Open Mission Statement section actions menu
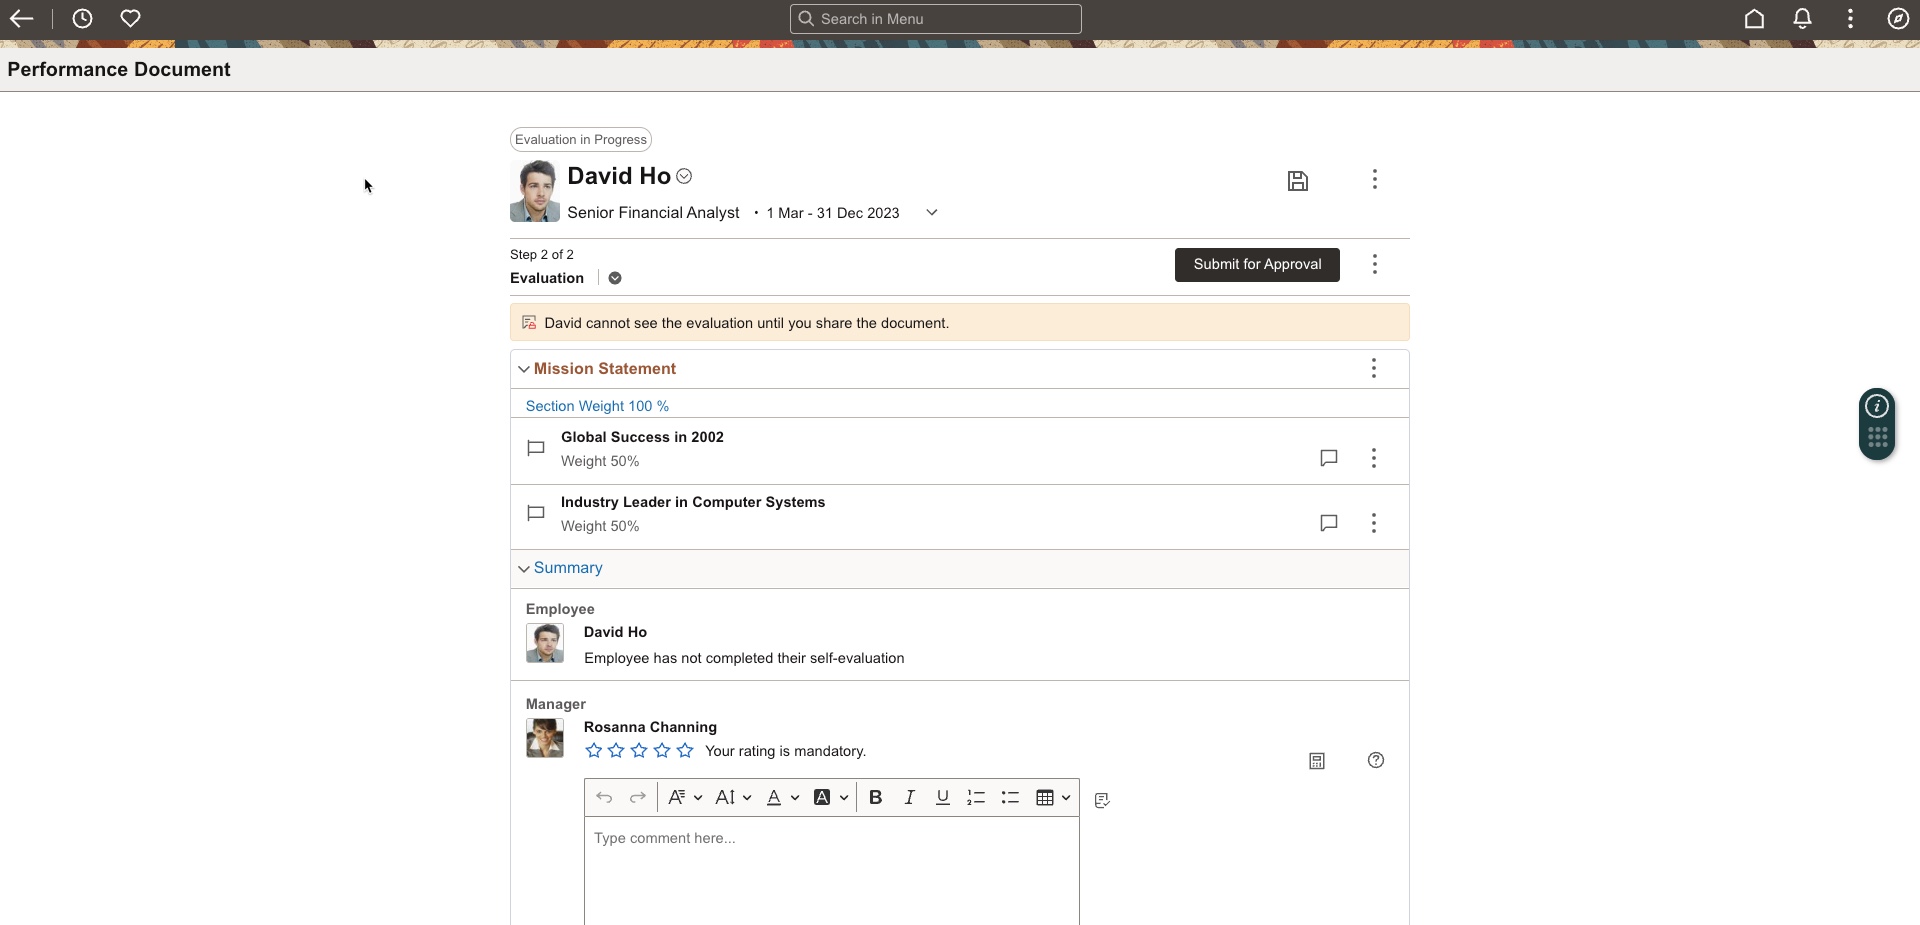This screenshot has height=925, width=1920. coord(1374,369)
